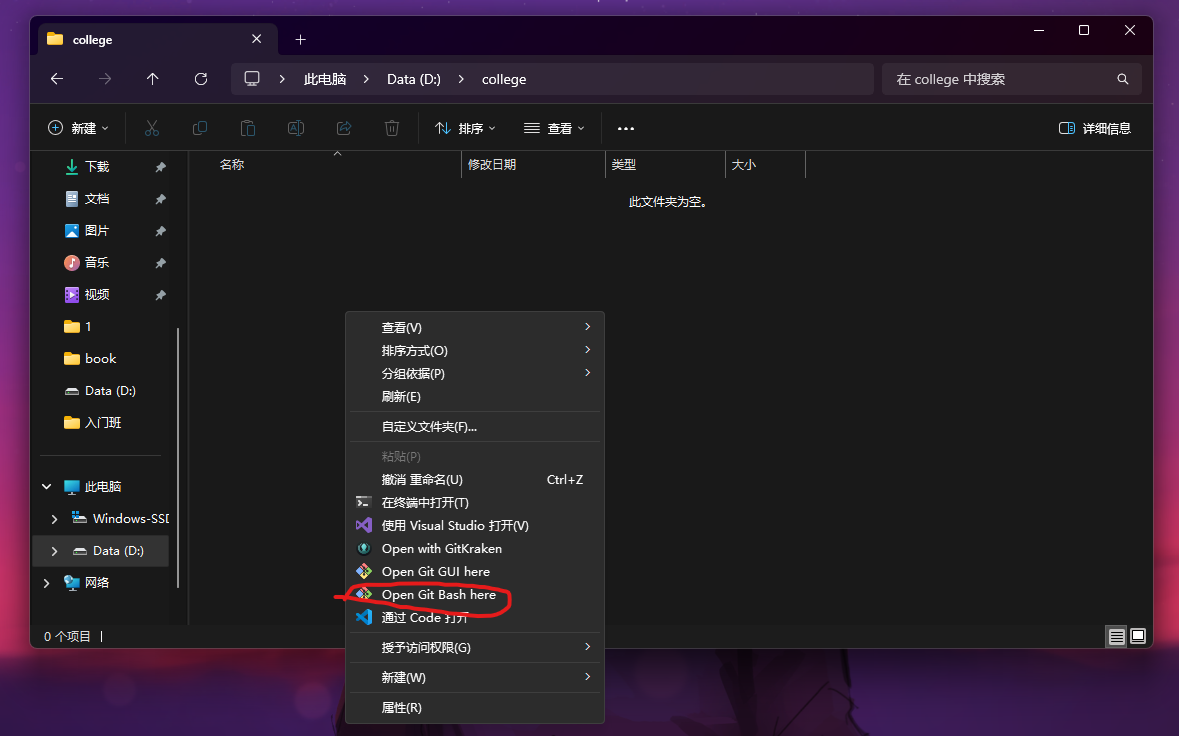Choose Properties in the context menu
Viewport: 1179px width, 736px height.
tap(402, 707)
